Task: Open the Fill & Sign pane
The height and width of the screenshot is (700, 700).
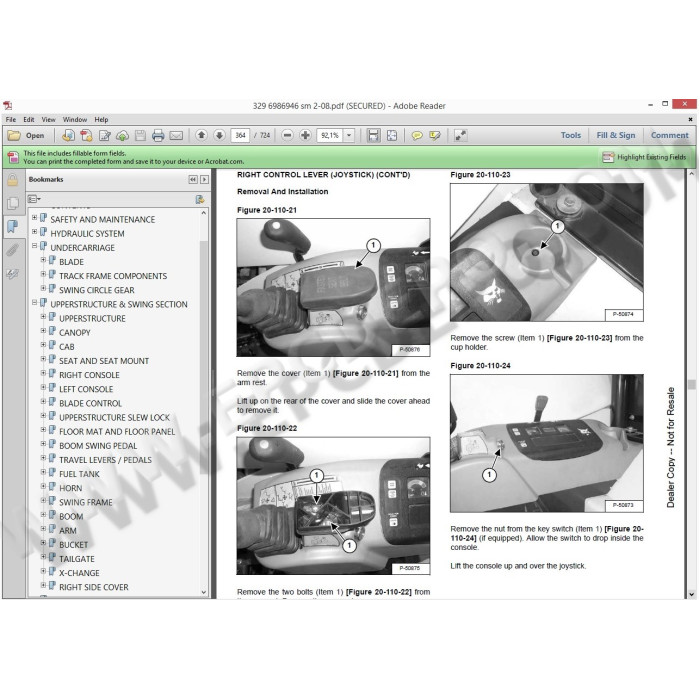Action: pyautogui.click(x=616, y=135)
